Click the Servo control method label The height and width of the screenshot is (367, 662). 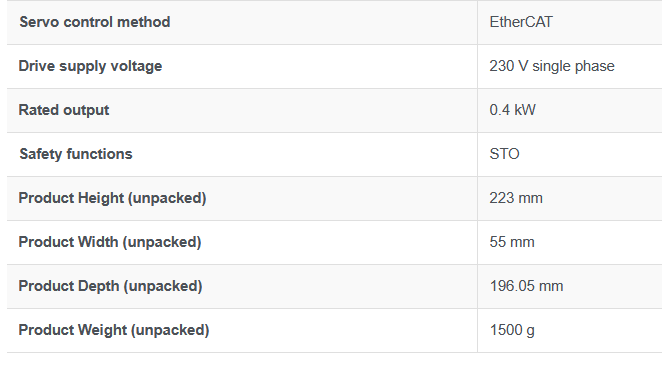tap(95, 22)
